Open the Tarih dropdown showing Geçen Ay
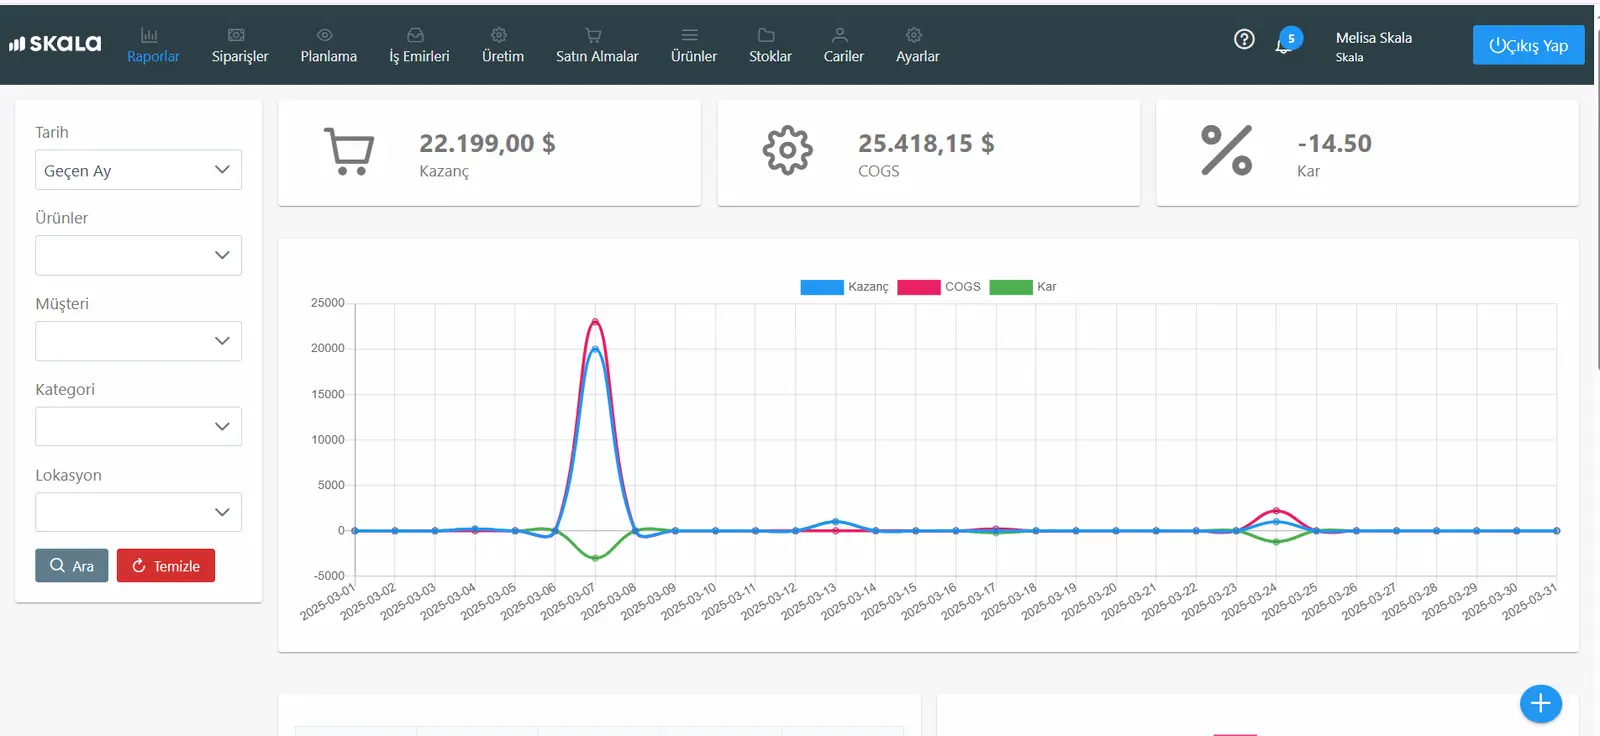 pos(138,170)
